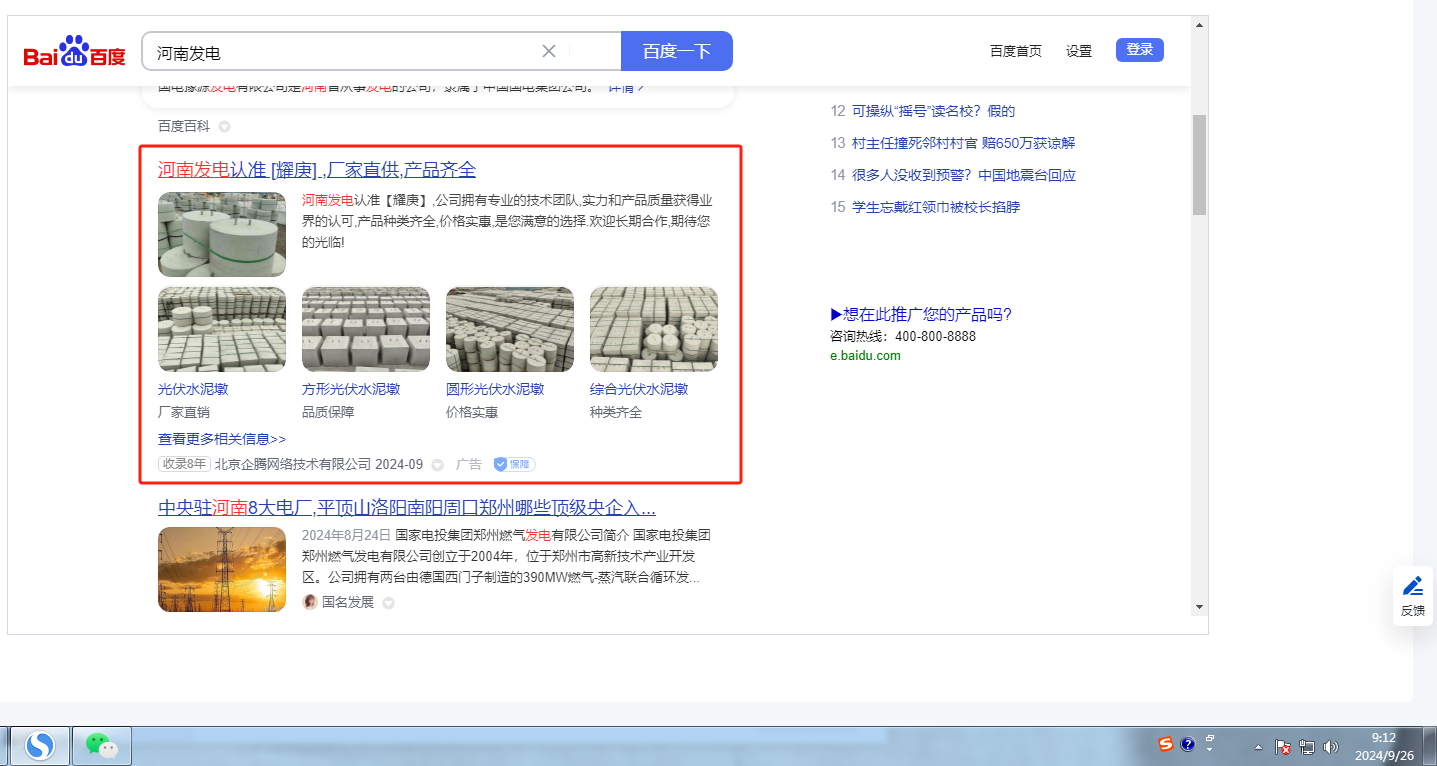This screenshot has height=766, width=1437.
Task: Expand the dropdown arrow beside 百度百科
Action: [224, 126]
